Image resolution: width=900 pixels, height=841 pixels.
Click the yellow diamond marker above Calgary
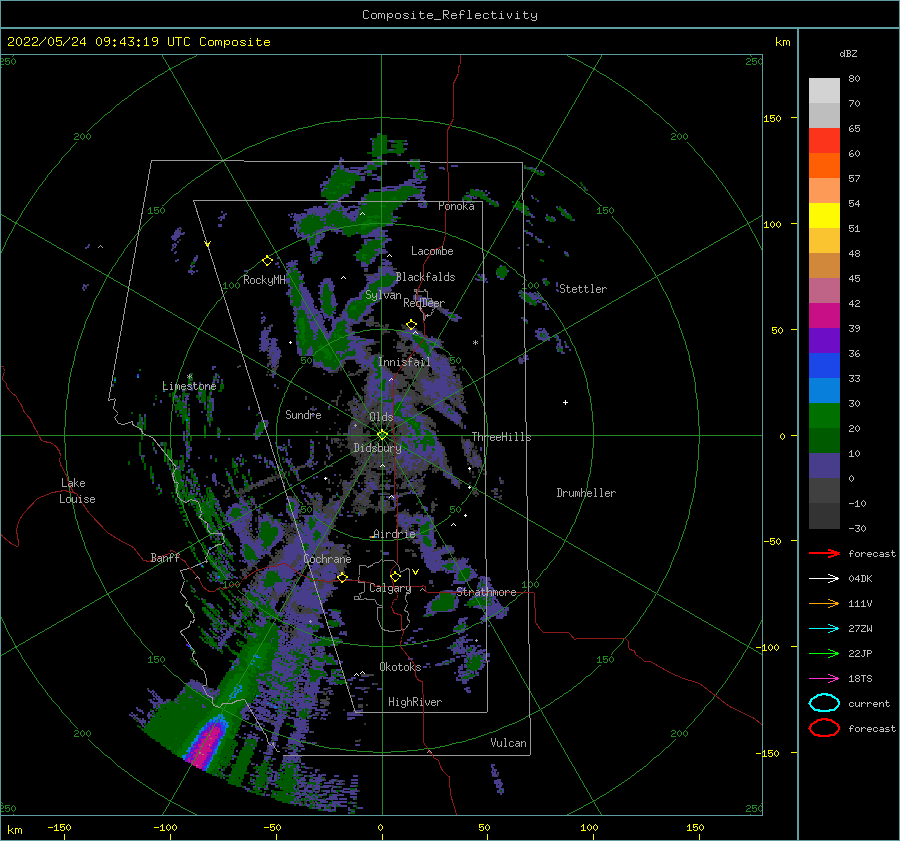[x=395, y=576]
